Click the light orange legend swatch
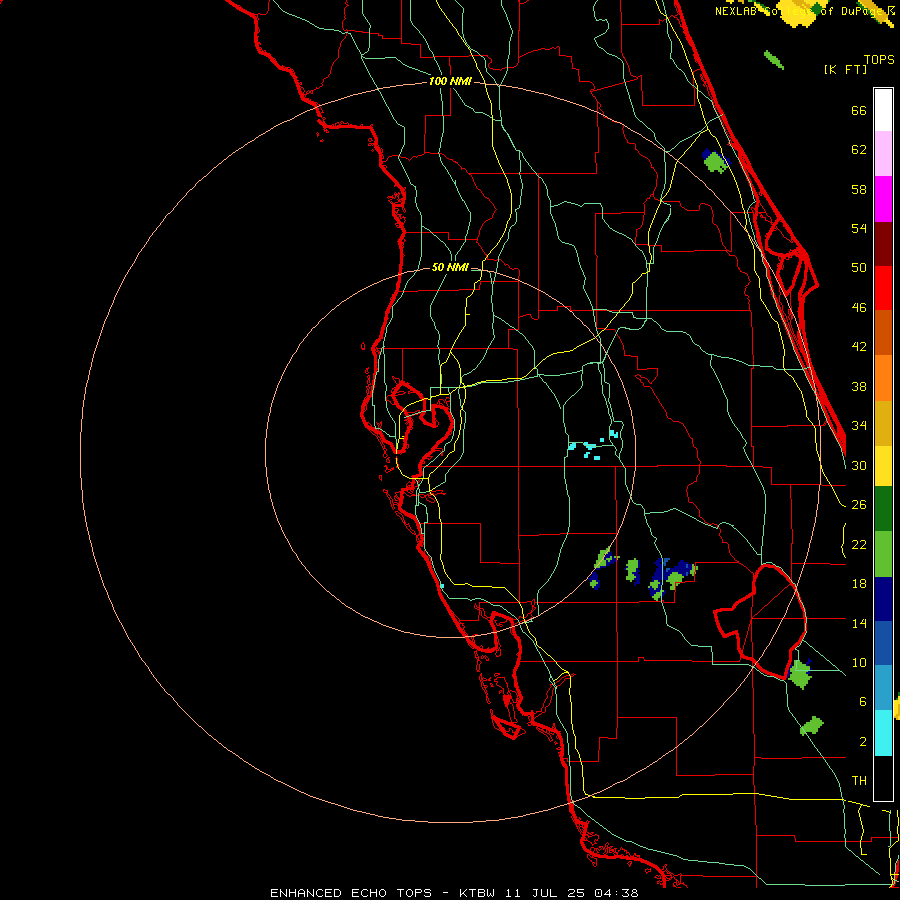This screenshot has height=900, width=900. [x=883, y=378]
